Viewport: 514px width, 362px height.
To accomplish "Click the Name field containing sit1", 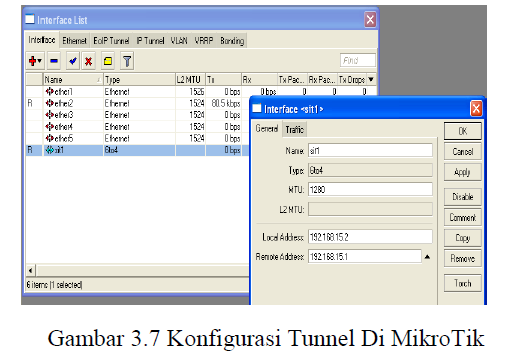I will click(x=370, y=150).
